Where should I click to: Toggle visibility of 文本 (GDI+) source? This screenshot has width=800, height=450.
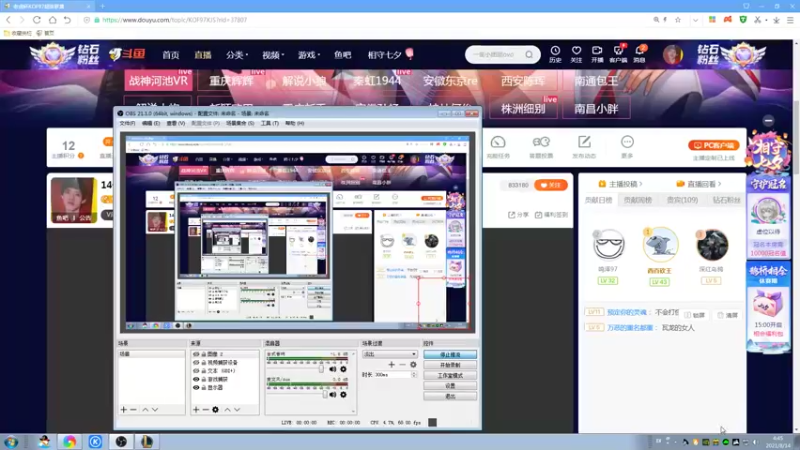pos(196,371)
